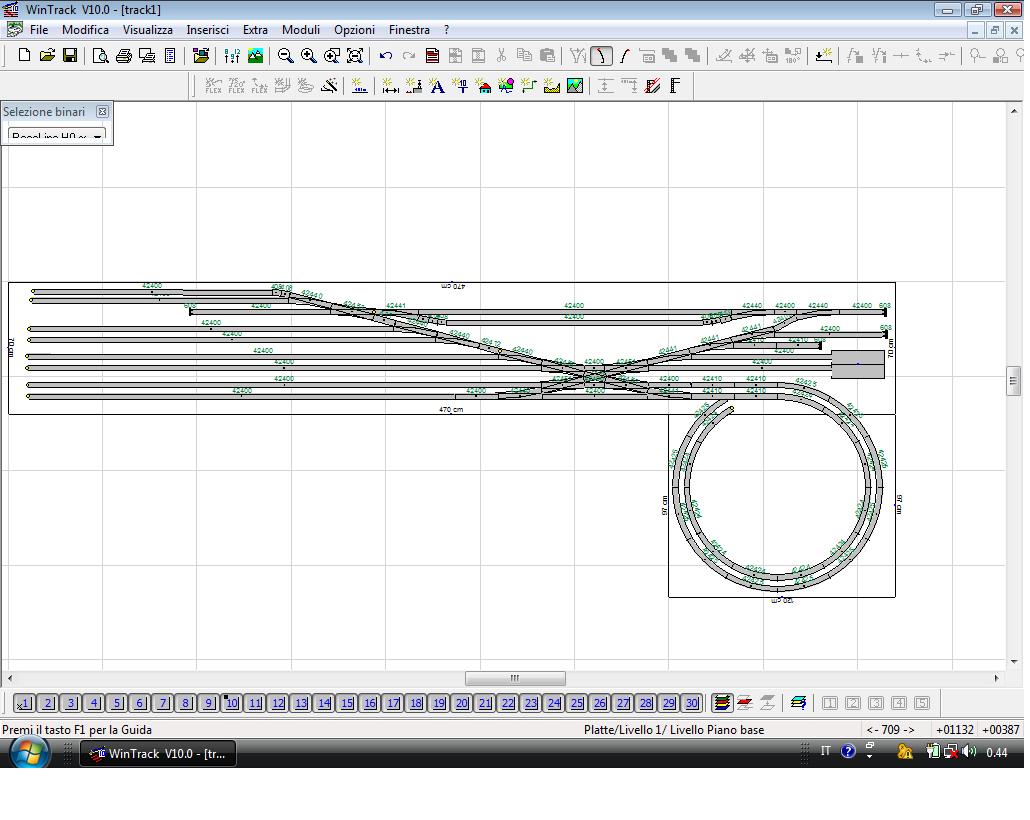Click the red hatched lines icon
The width and height of the screenshot is (1030, 820).
652,86
